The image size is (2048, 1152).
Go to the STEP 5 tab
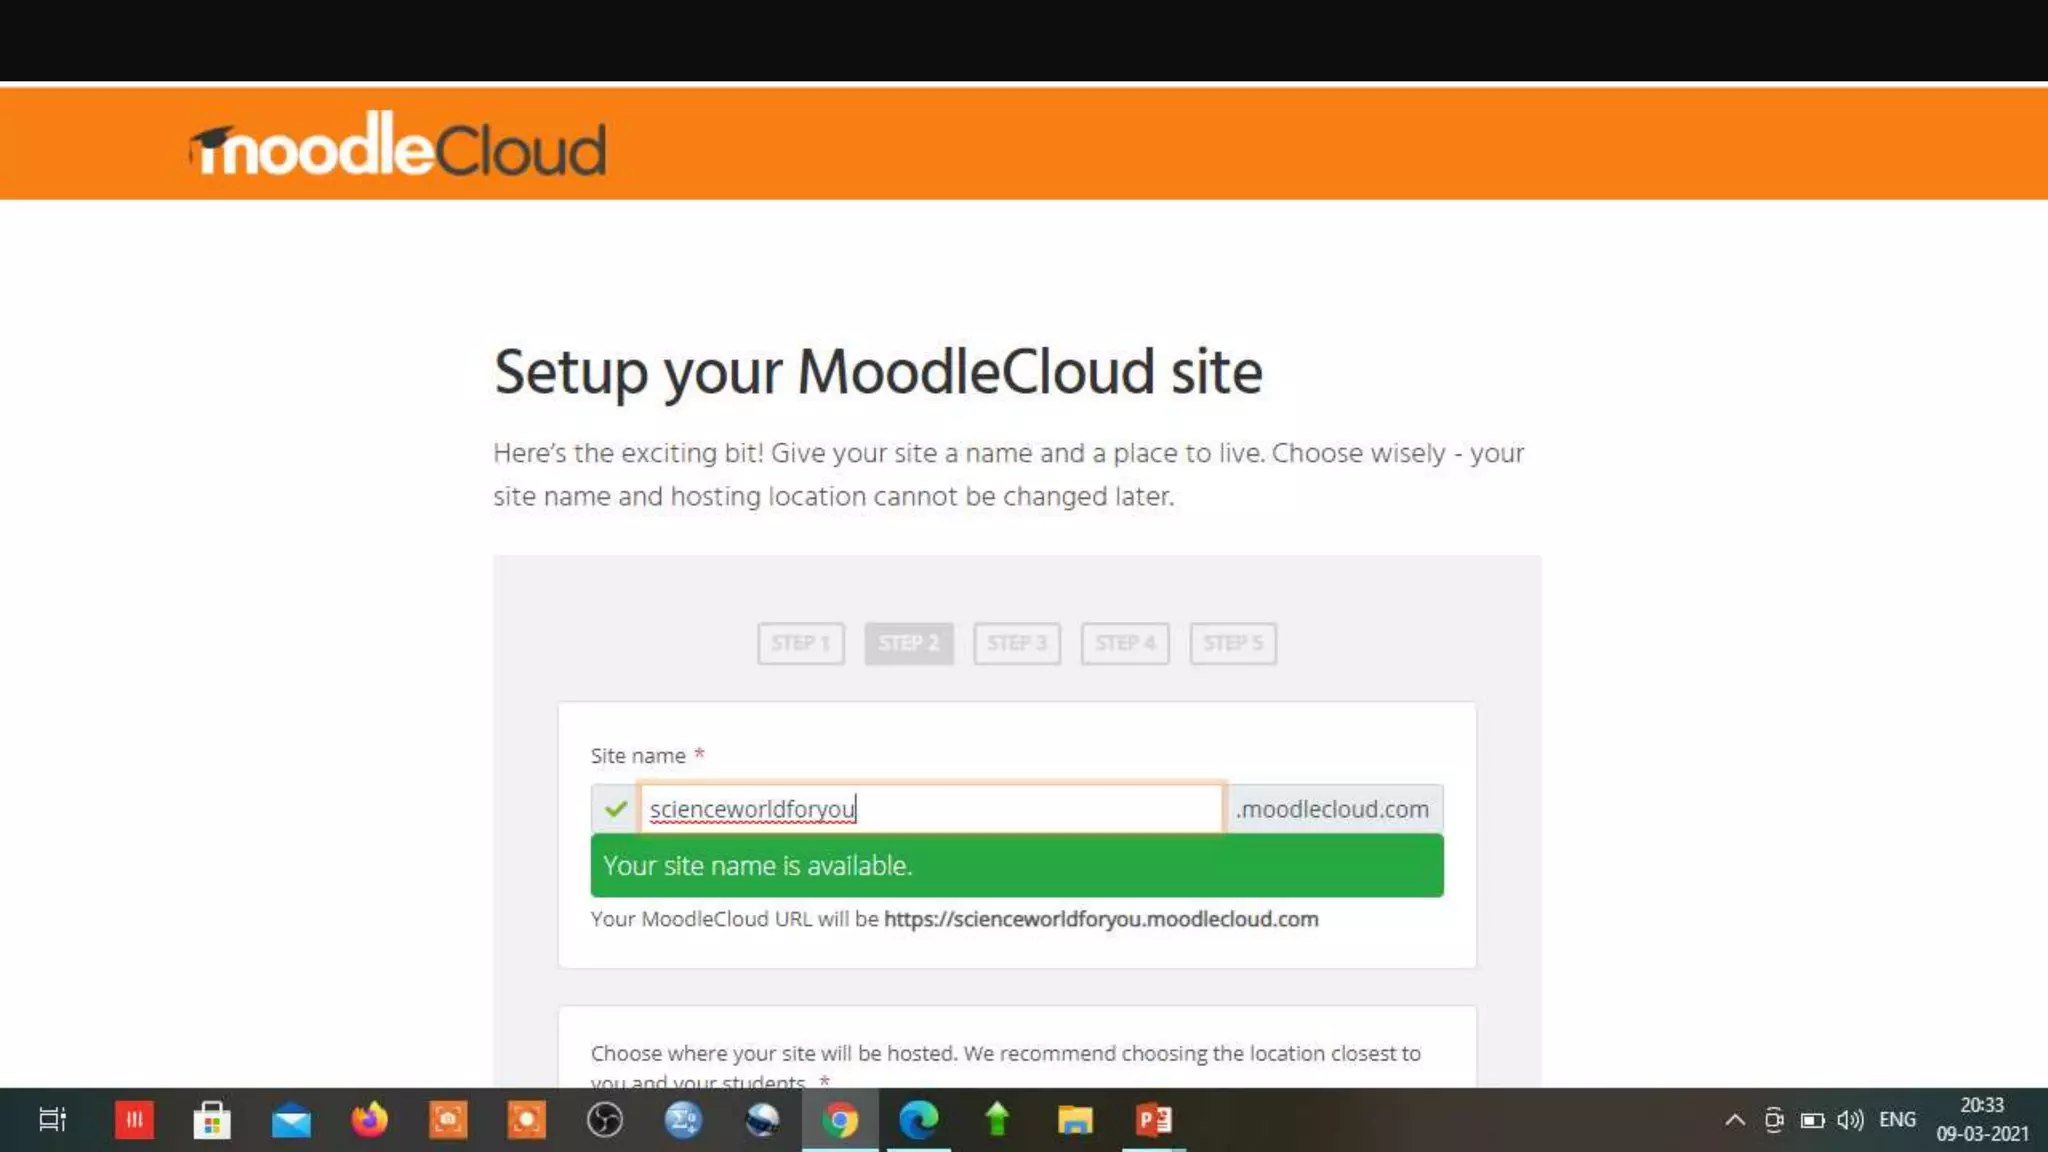(x=1233, y=643)
